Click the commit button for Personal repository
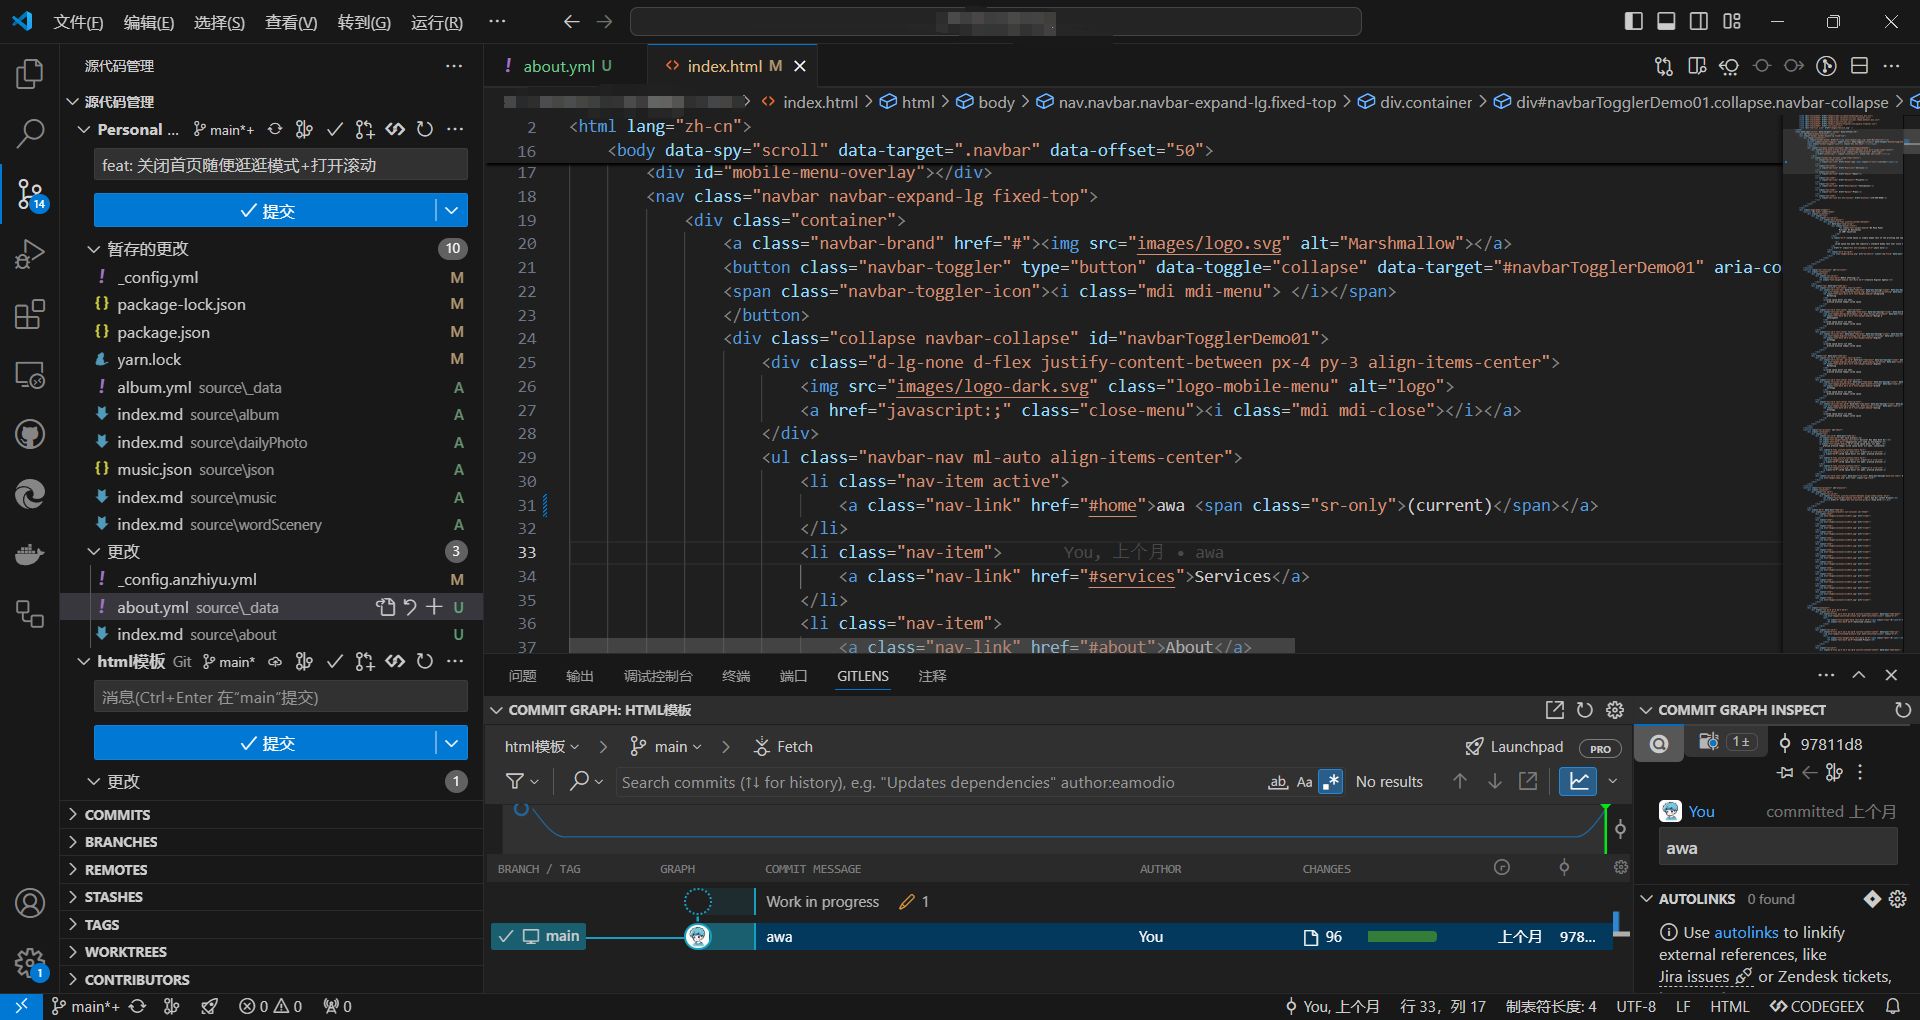Image resolution: width=1920 pixels, height=1020 pixels. [265, 211]
